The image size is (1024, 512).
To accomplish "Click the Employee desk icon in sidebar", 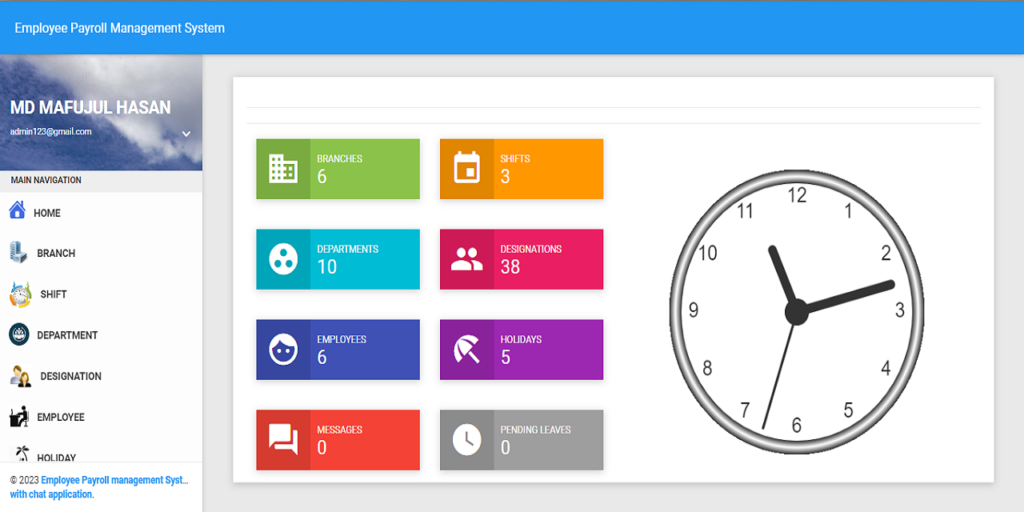I will point(19,417).
